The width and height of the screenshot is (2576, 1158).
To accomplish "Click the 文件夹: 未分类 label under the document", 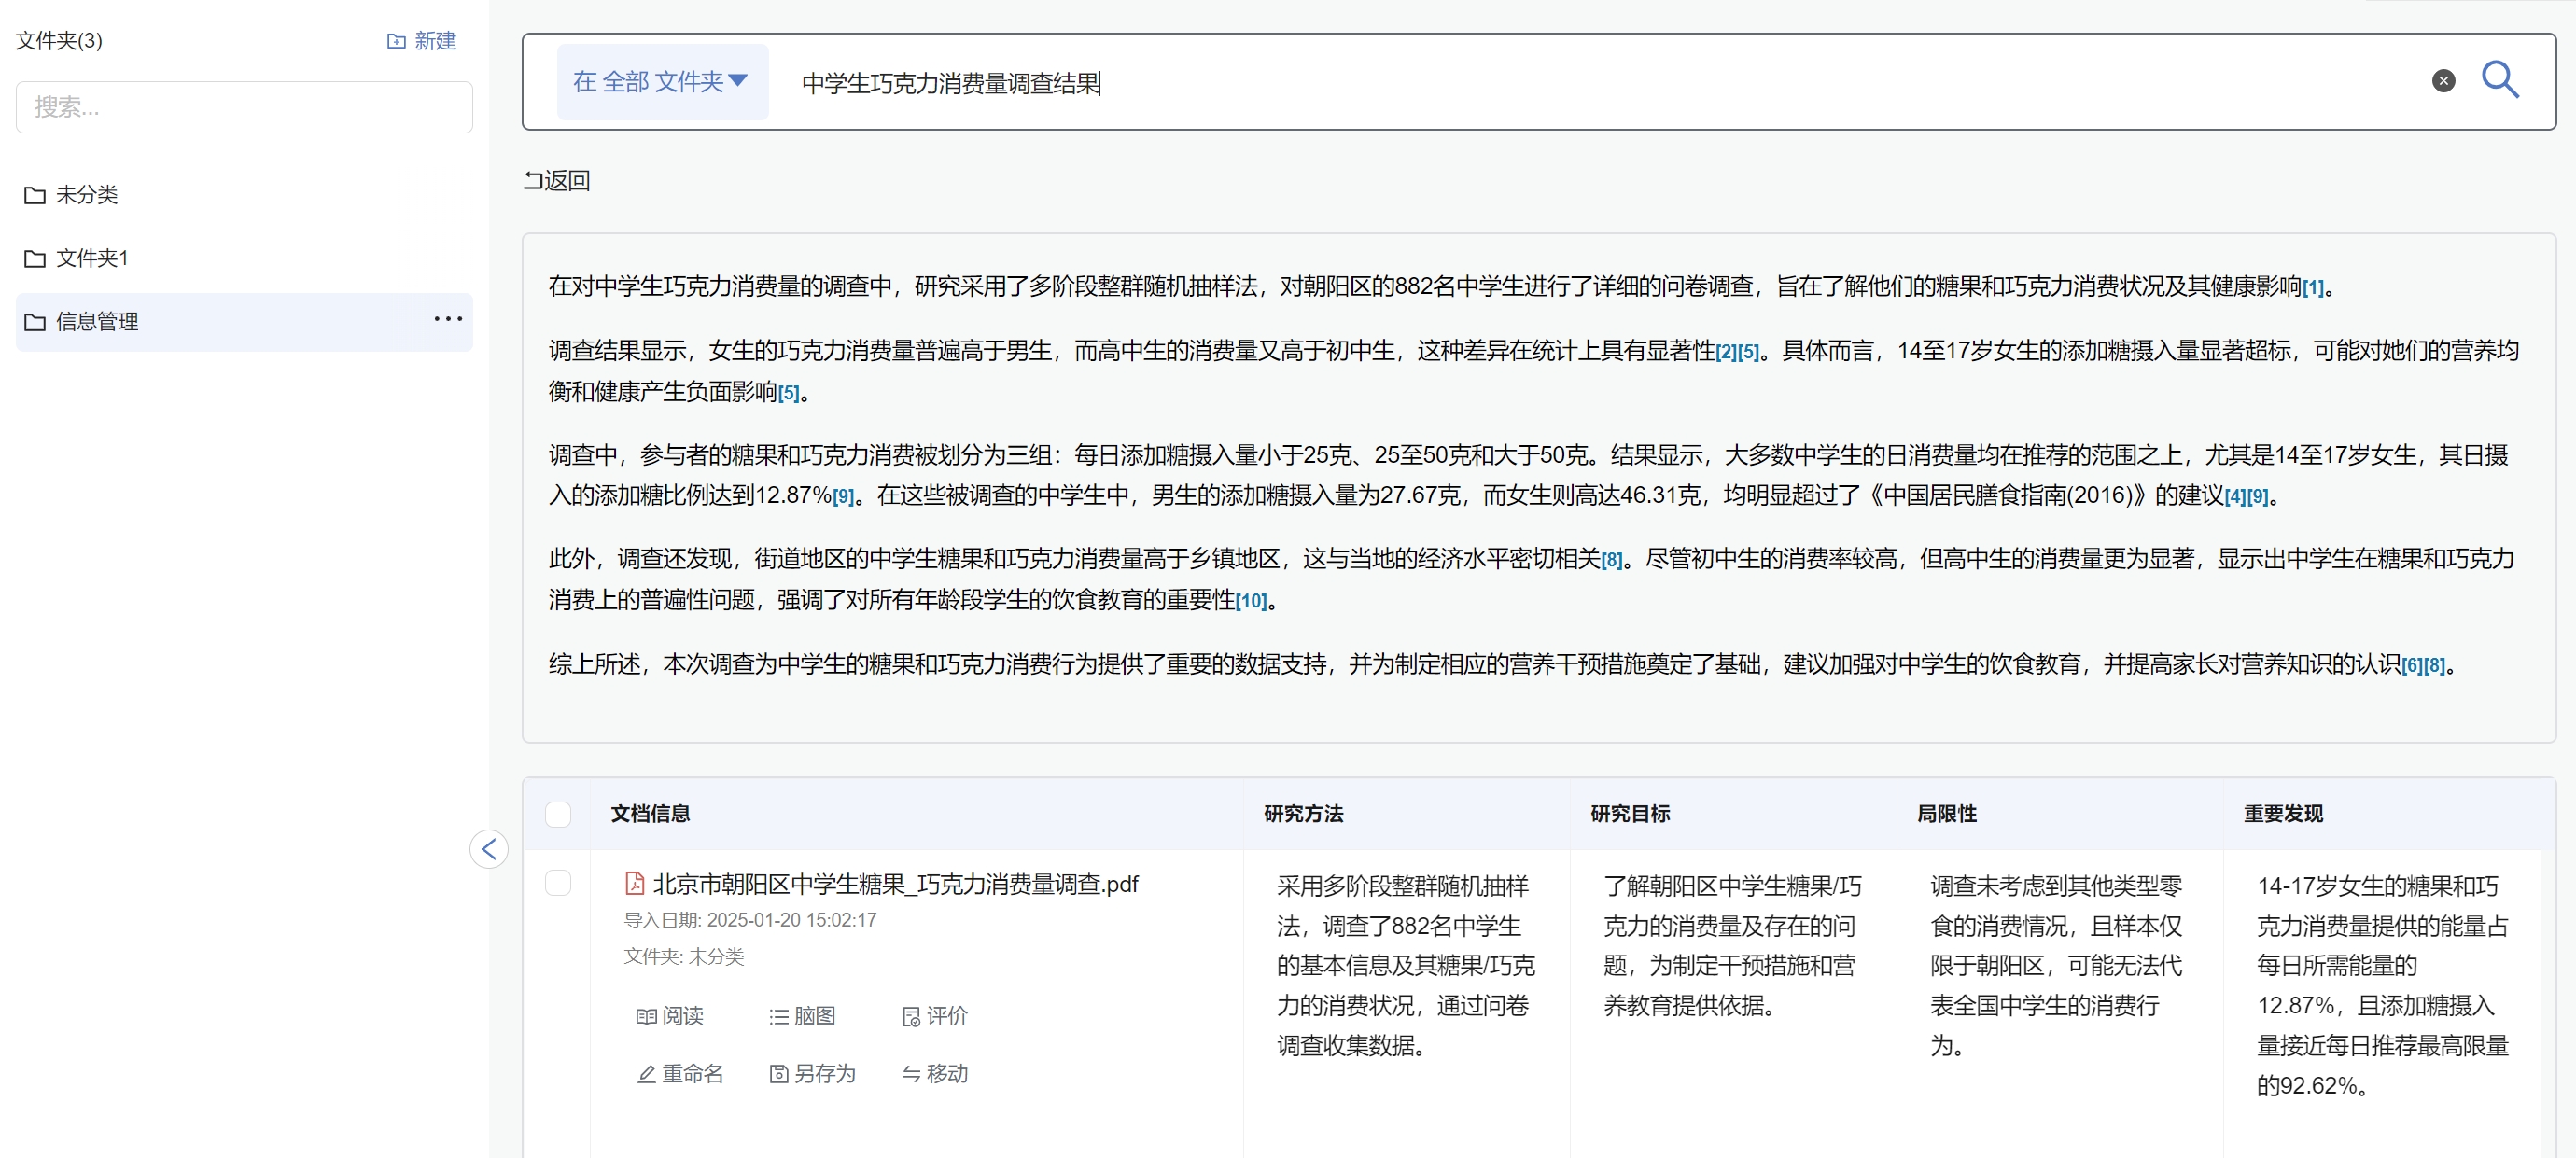I will (x=684, y=957).
